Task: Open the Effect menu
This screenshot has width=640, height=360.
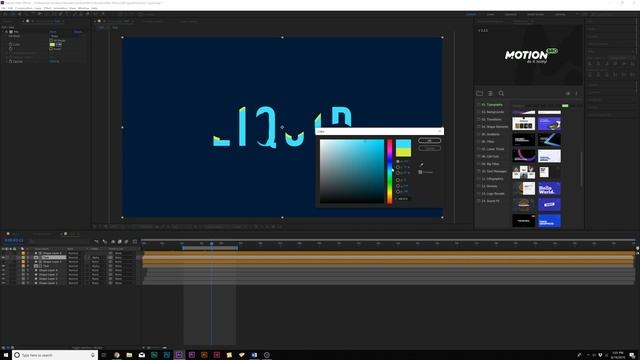Action: coord(47,8)
